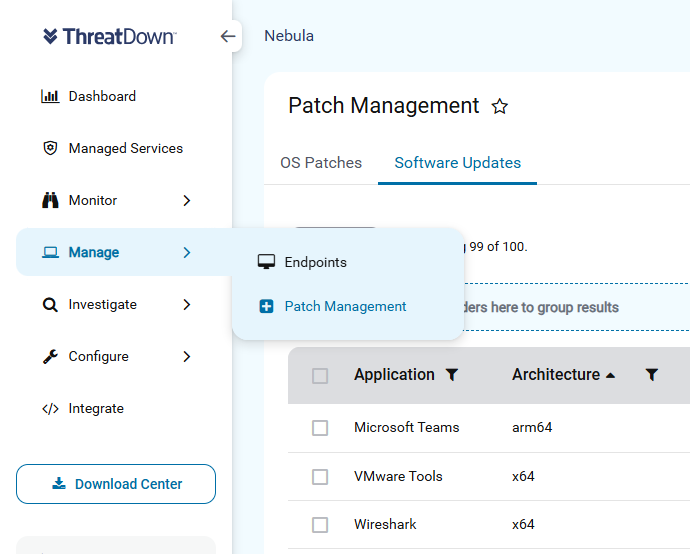The height and width of the screenshot is (554, 690).
Task: Click the Manage laptop icon
Action: click(50, 252)
